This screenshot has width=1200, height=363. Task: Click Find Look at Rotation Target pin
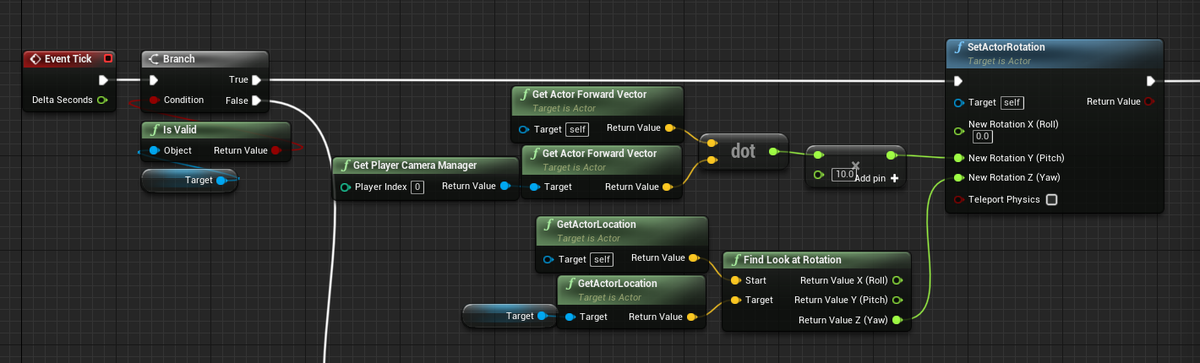tap(736, 300)
